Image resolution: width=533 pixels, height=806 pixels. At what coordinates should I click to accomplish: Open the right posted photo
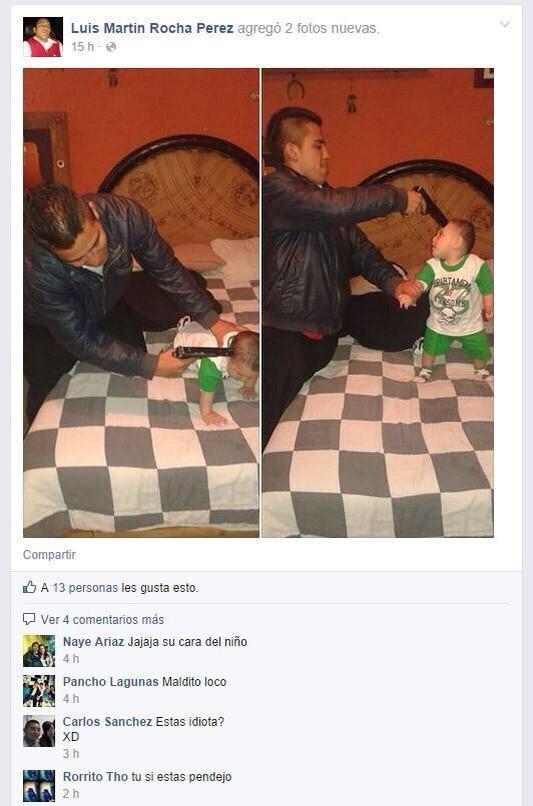click(378, 303)
